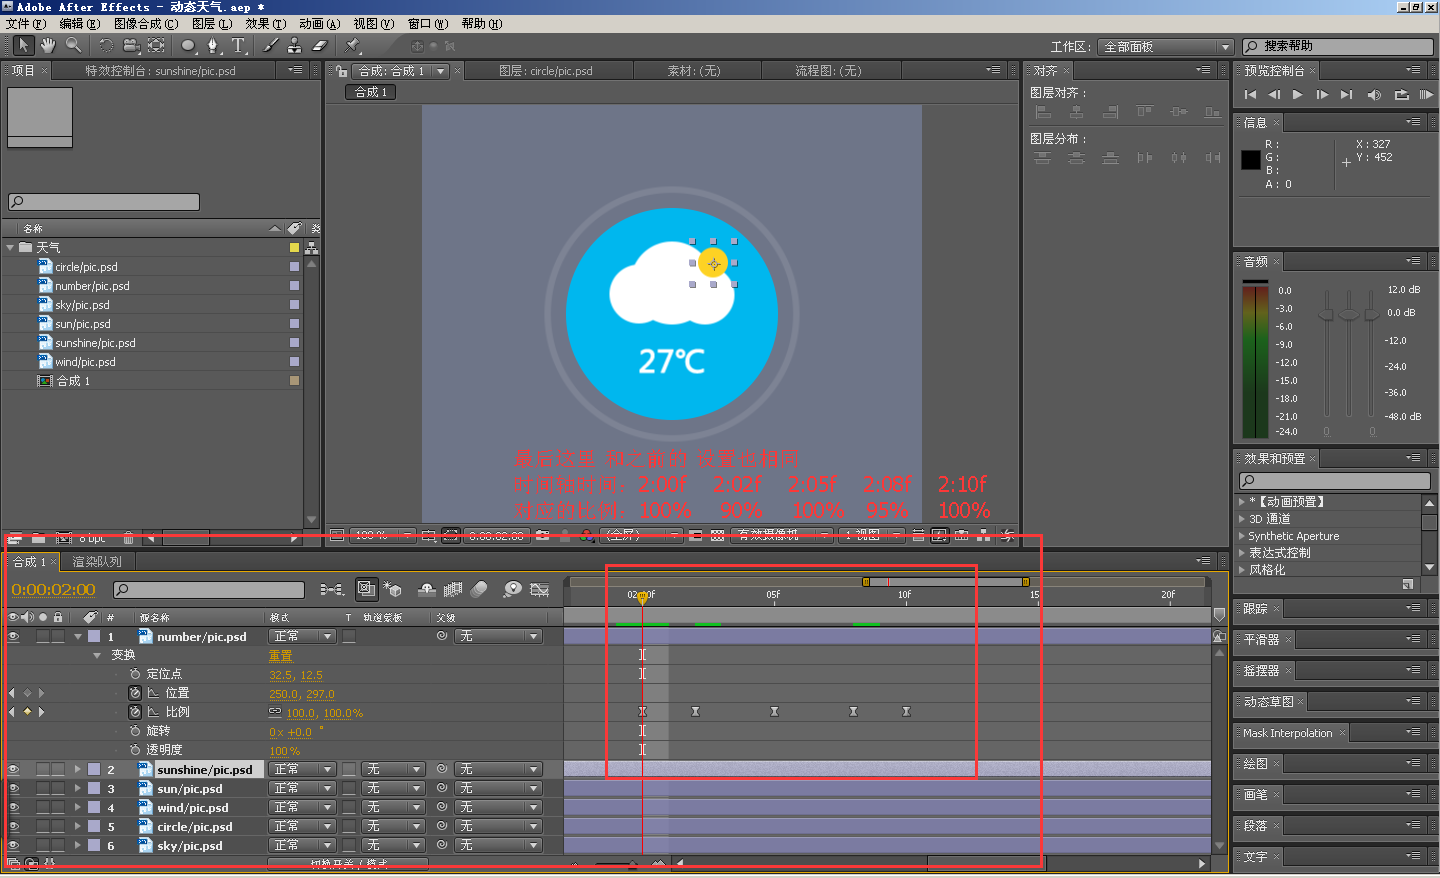Select the Eraser tool
Screen dimensions: 1440x878
320,45
